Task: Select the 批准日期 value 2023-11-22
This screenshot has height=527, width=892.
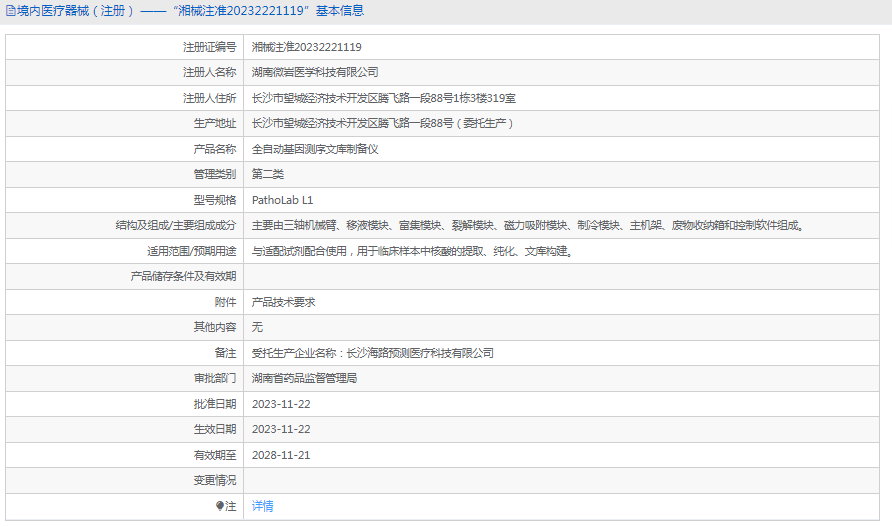Action: coord(281,404)
